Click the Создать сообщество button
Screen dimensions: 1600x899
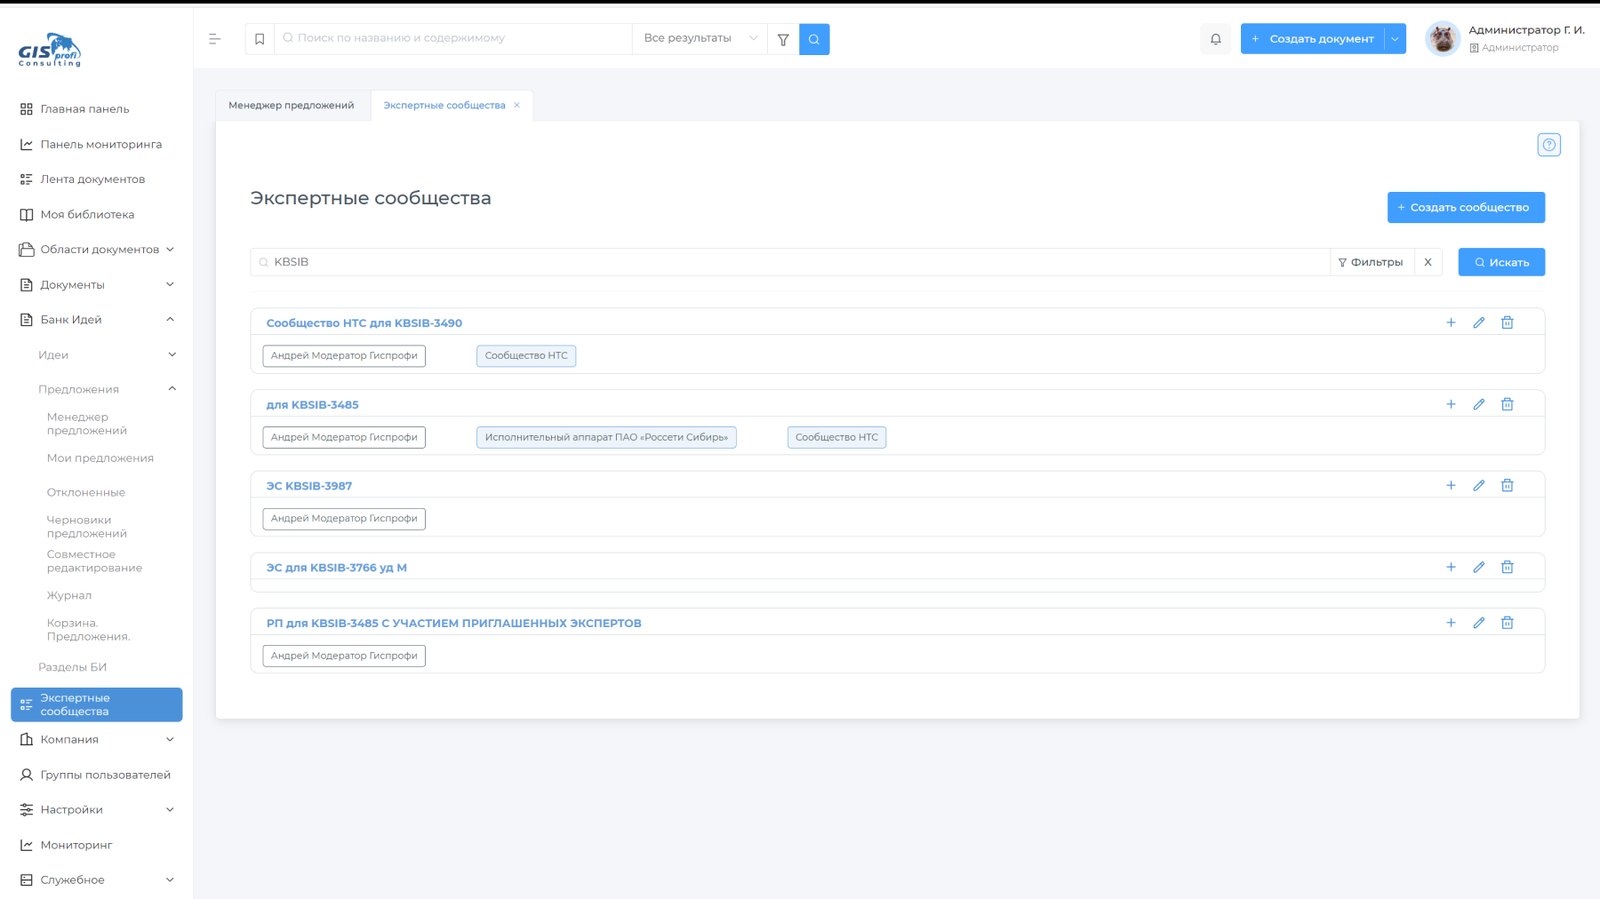[1466, 207]
